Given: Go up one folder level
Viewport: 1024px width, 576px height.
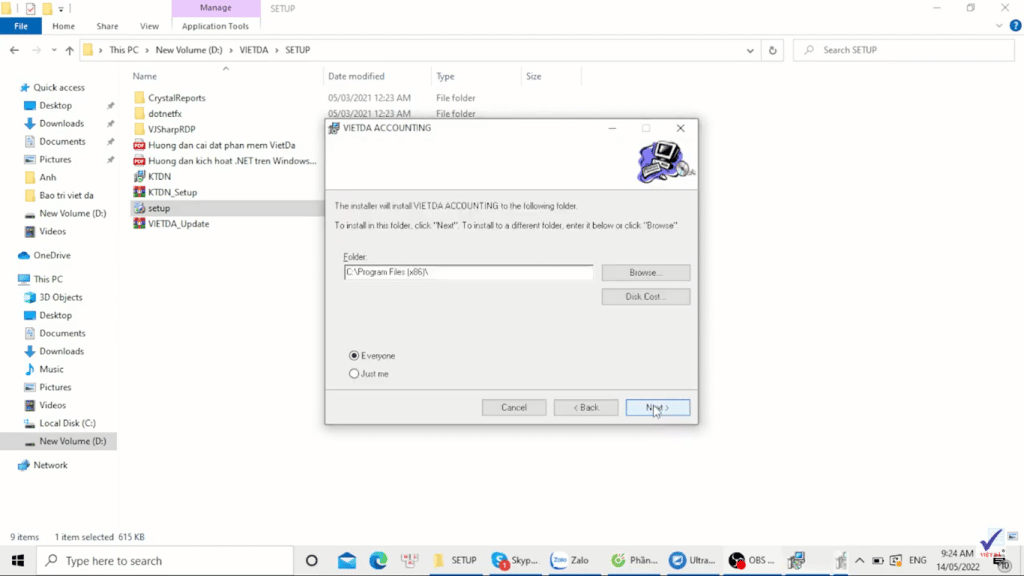Looking at the screenshot, I should 69,50.
